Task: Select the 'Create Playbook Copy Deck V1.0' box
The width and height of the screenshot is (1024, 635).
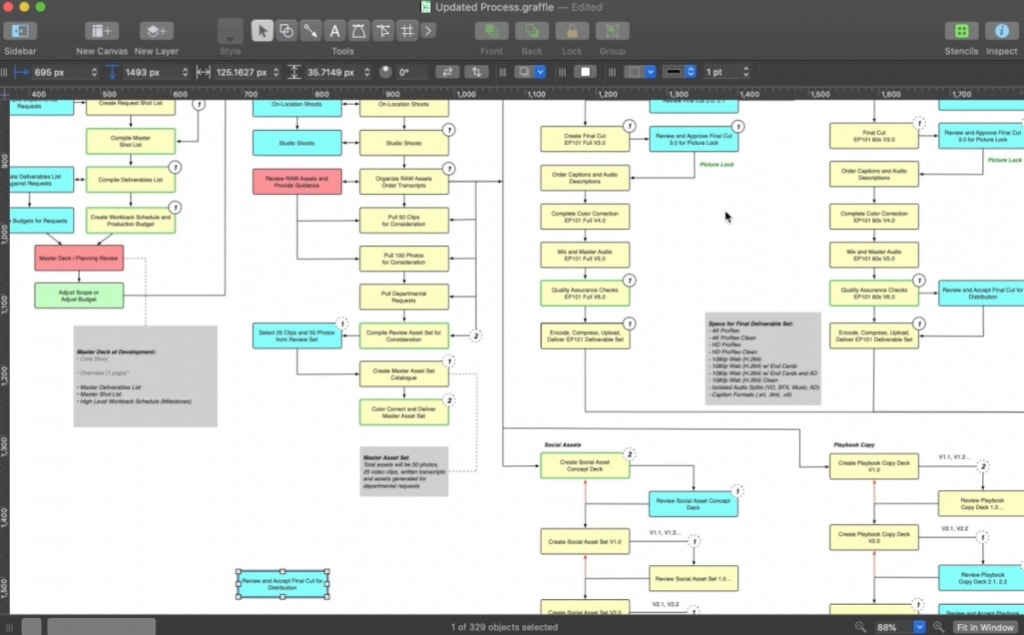Action: [x=874, y=466]
